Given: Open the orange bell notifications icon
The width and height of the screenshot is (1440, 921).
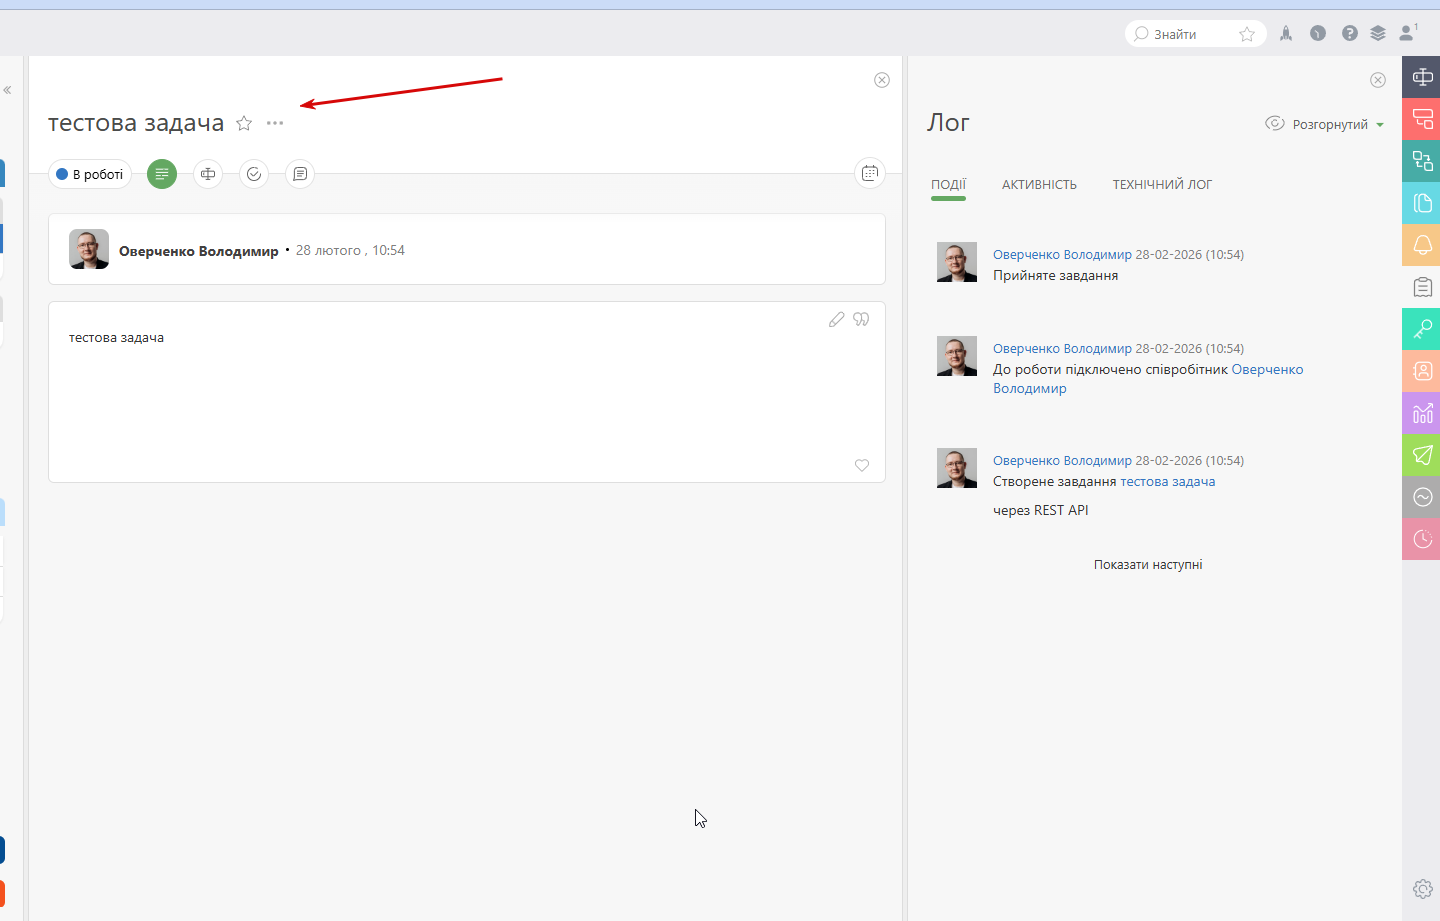Looking at the screenshot, I should [1421, 245].
